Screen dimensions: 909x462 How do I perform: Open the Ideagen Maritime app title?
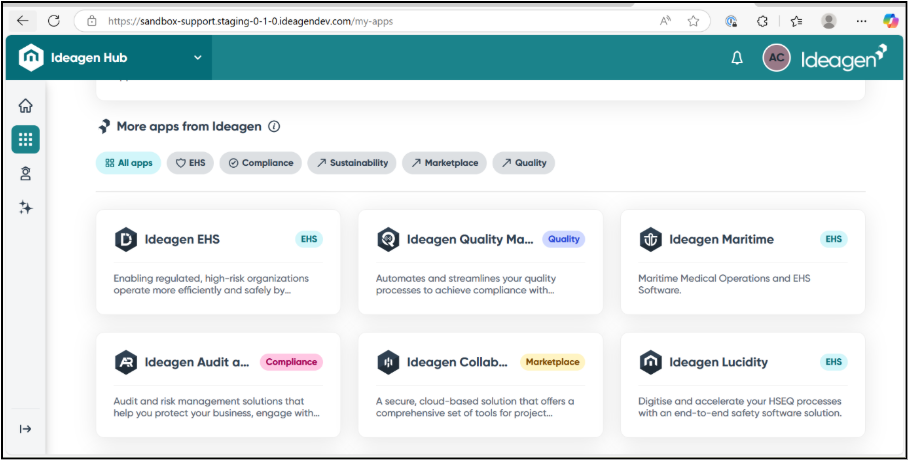[x=721, y=239]
